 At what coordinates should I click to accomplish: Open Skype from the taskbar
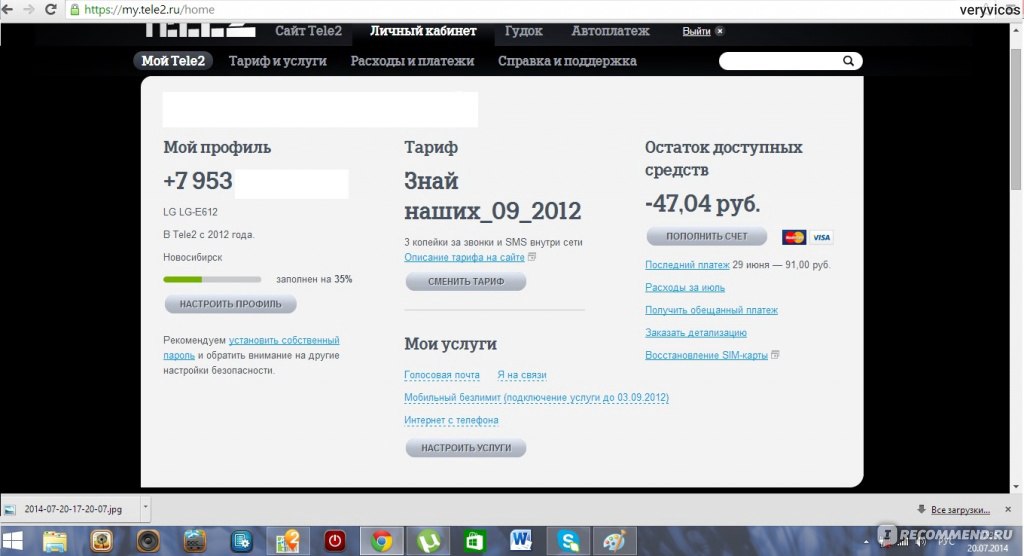(x=568, y=542)
